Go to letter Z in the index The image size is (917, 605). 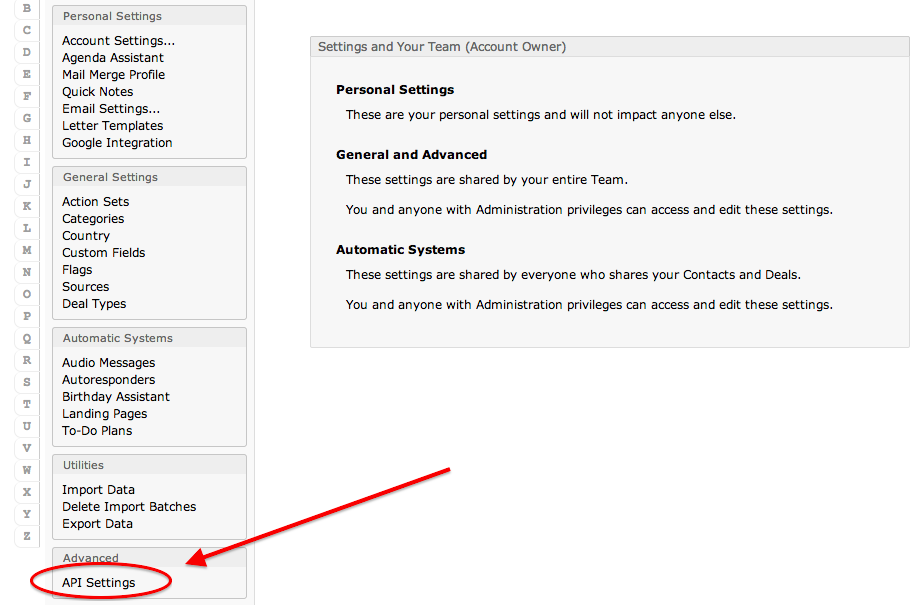(27, 536)
